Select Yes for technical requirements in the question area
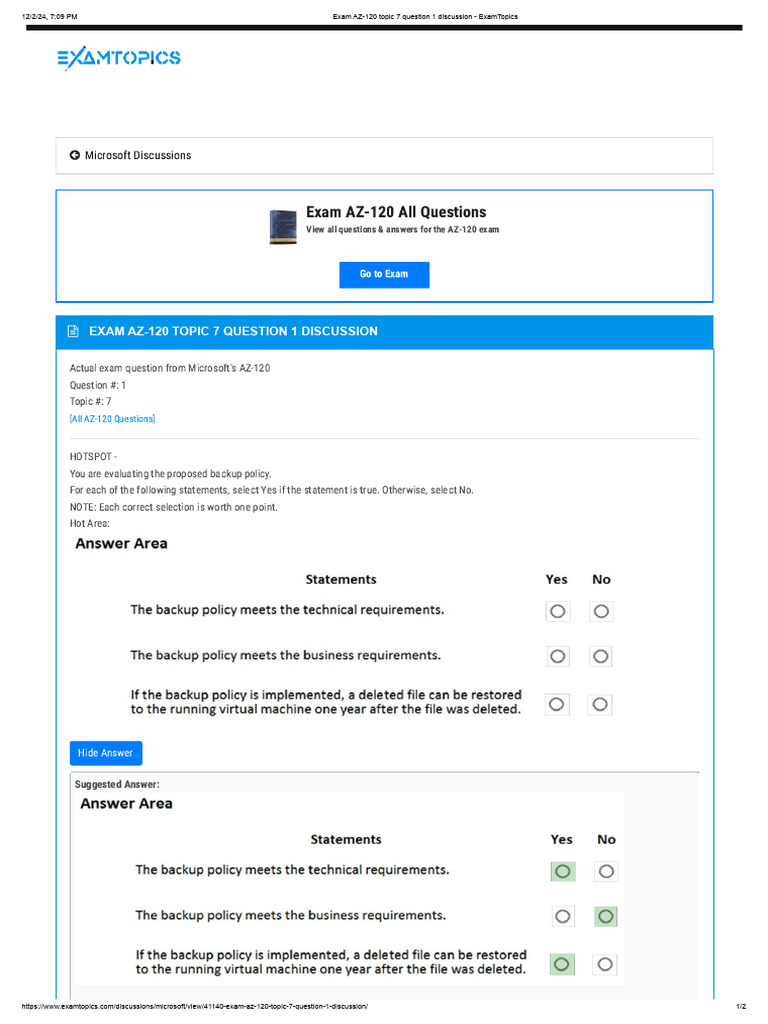This screenshot has width=768, height=1024. tap(558, 611)
